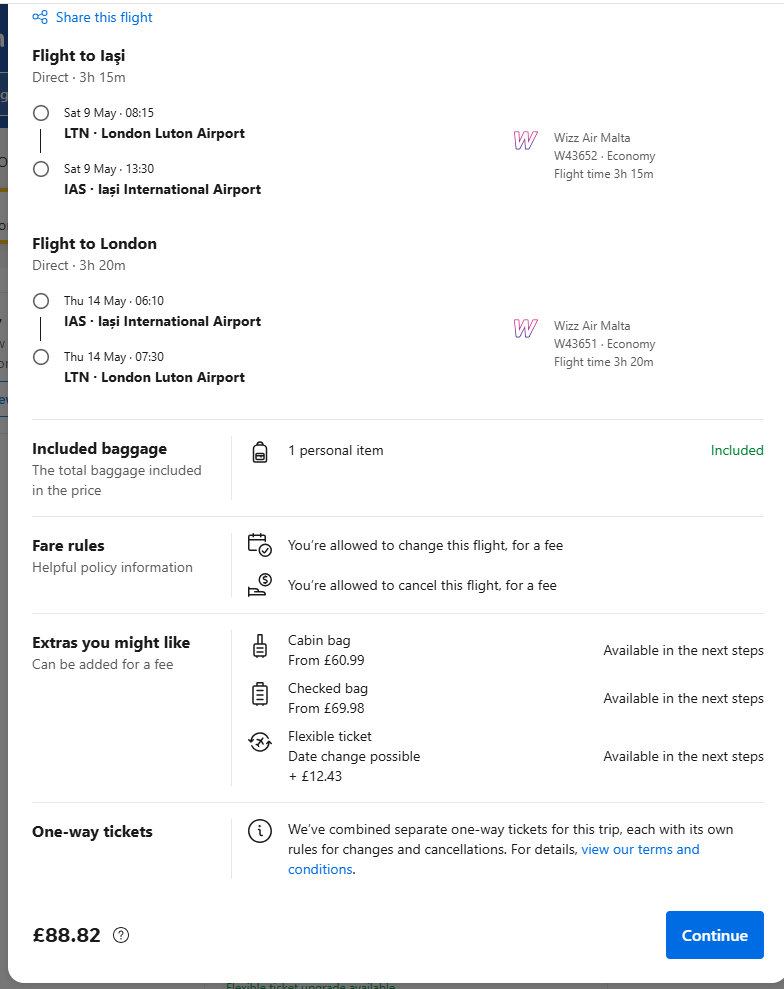Viewport: 784px width, 989px height.
Task: Click the cancel flight refund icon
Action: (259, 585)
